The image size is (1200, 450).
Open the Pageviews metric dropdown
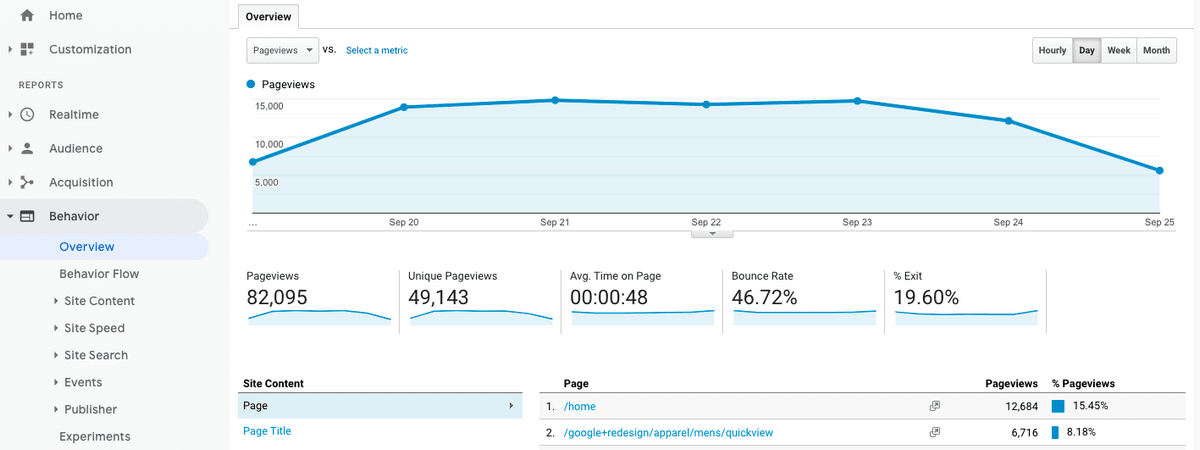pos(282,50)
